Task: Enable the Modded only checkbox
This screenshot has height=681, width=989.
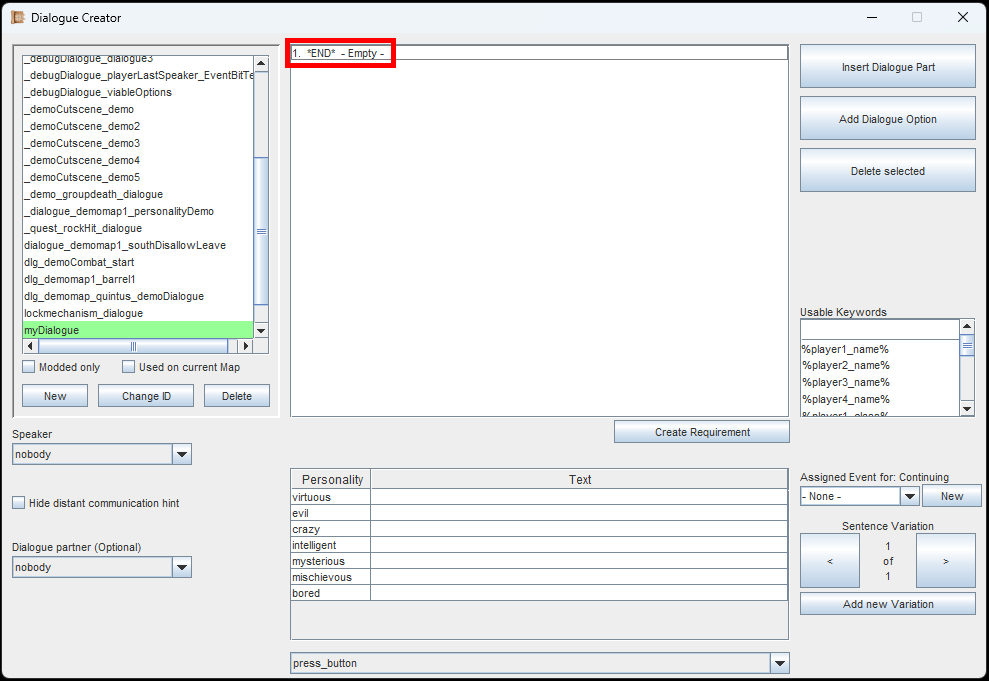Action: tap(29, 367)
